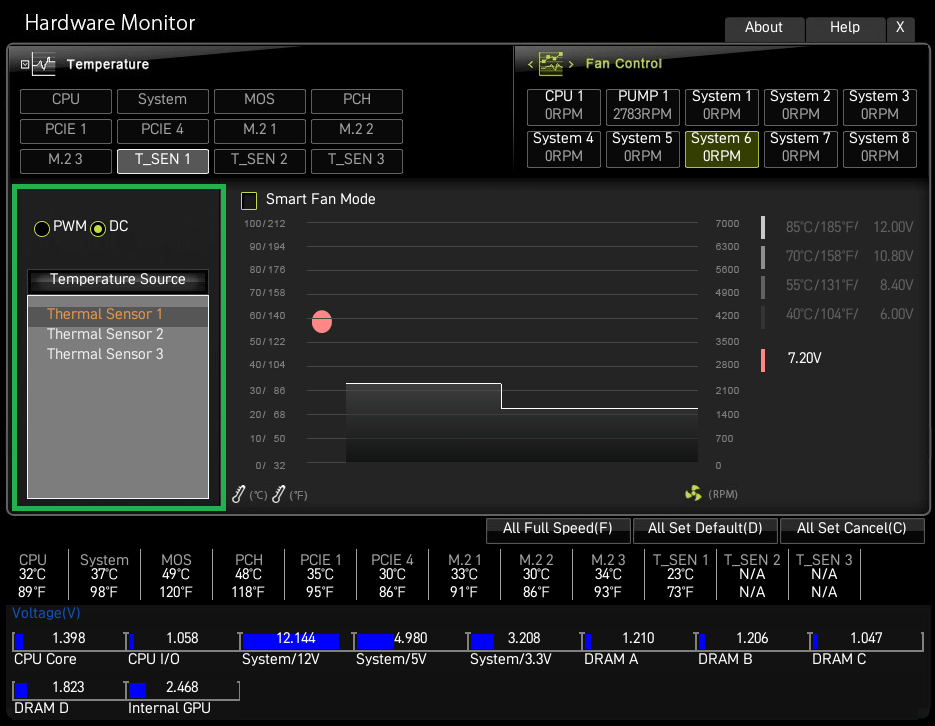Select the MOS temperature sensor button
Screen dimensions: 935x726
click(x=259, y=100)
